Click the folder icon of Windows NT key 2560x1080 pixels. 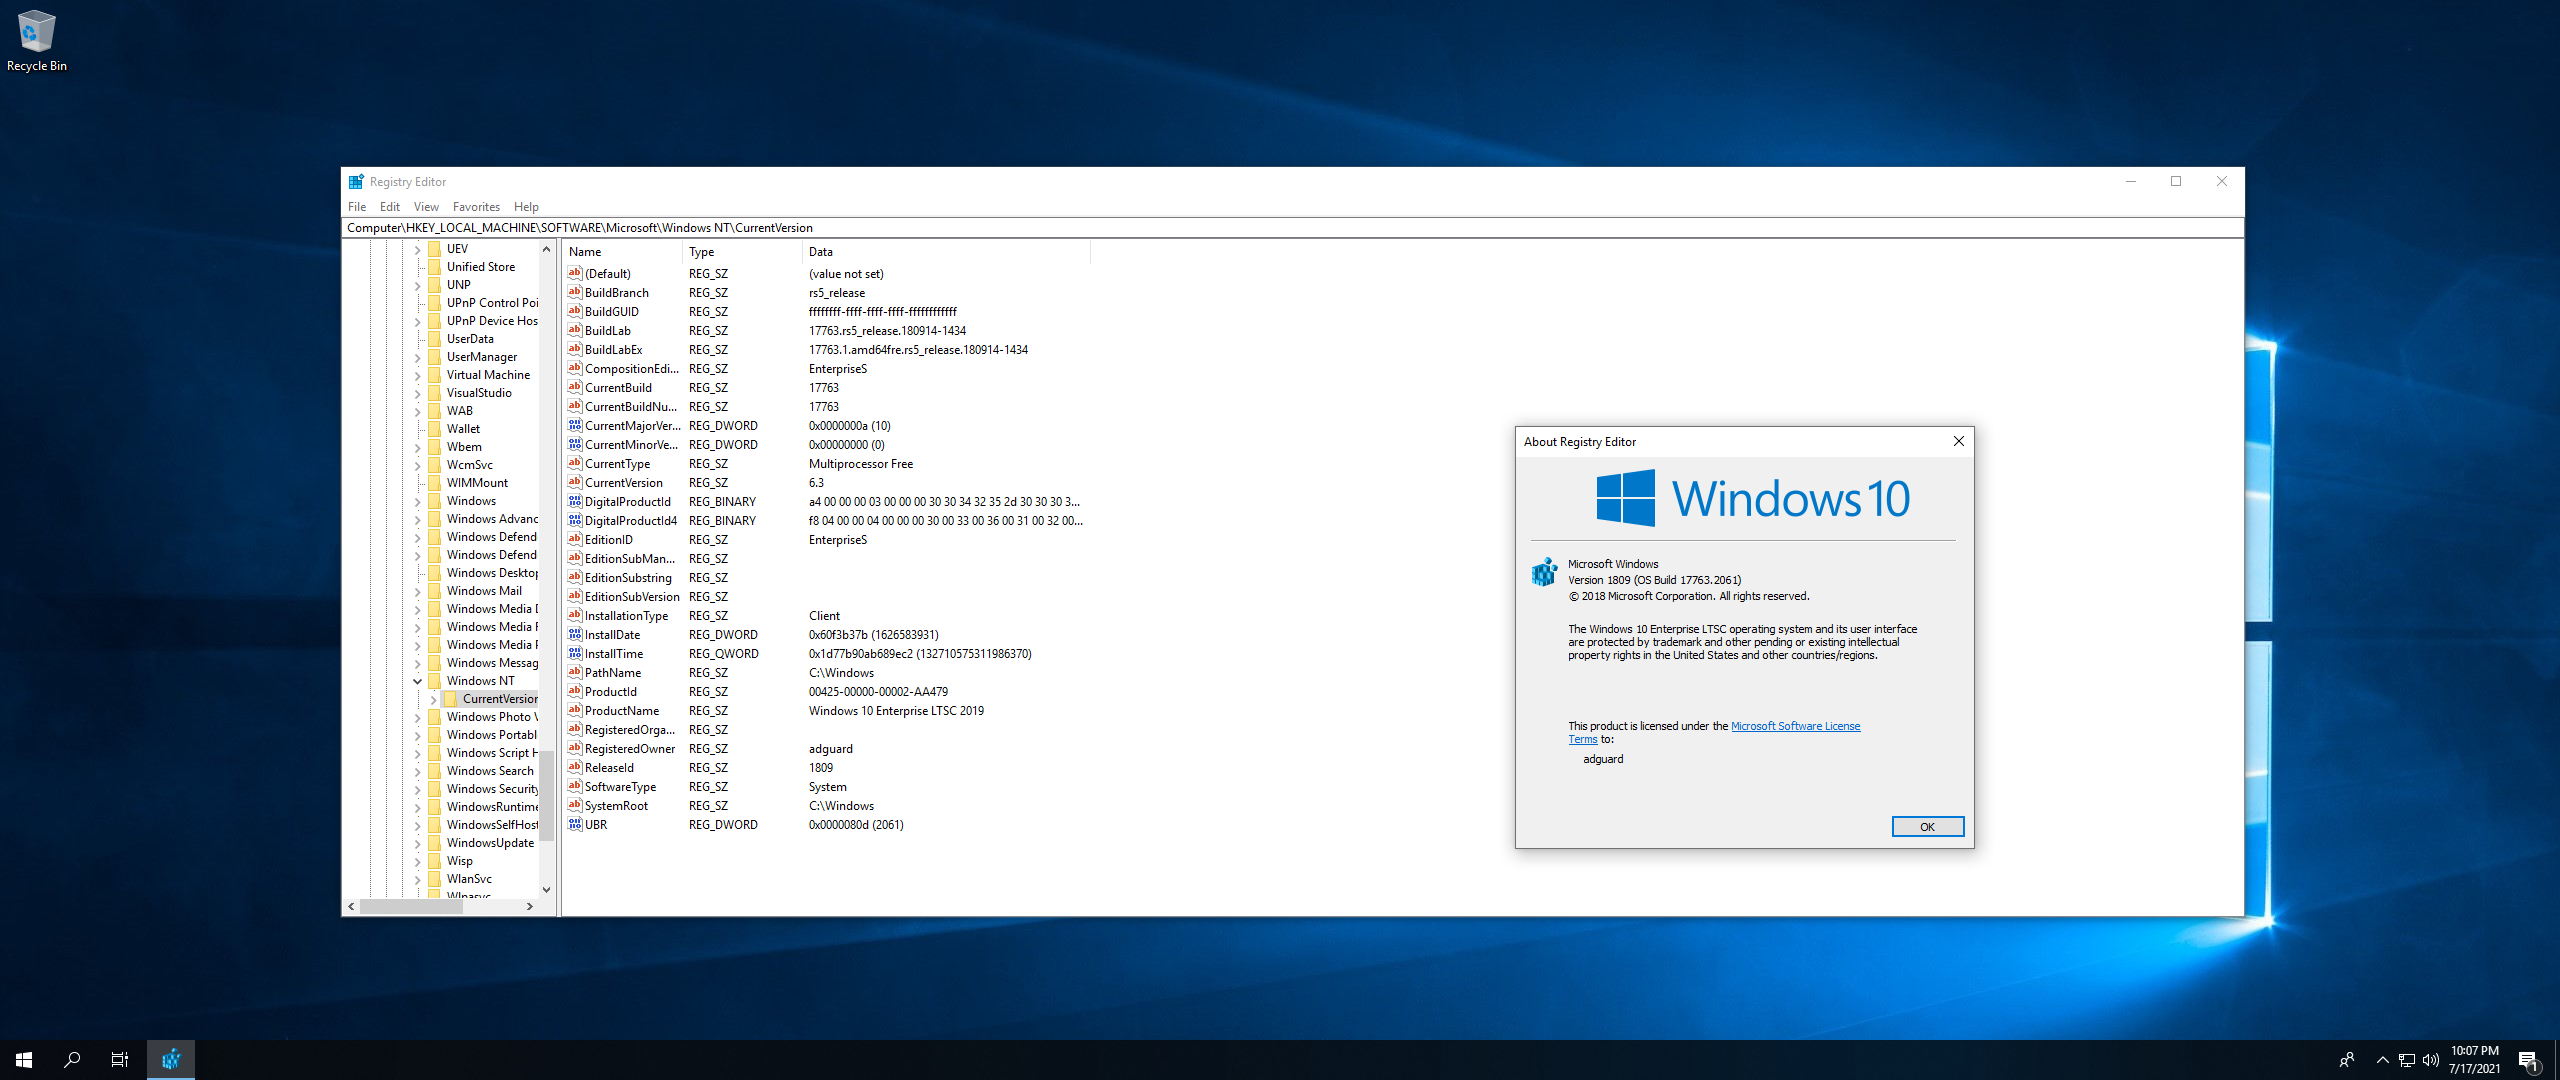pyautogui.click(x=435, y=681)
